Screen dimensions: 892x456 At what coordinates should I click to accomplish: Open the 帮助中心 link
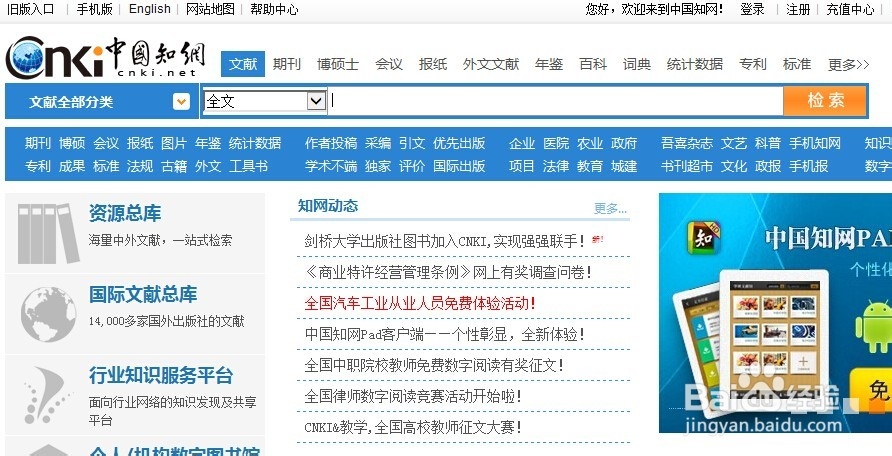click(274, 9)
